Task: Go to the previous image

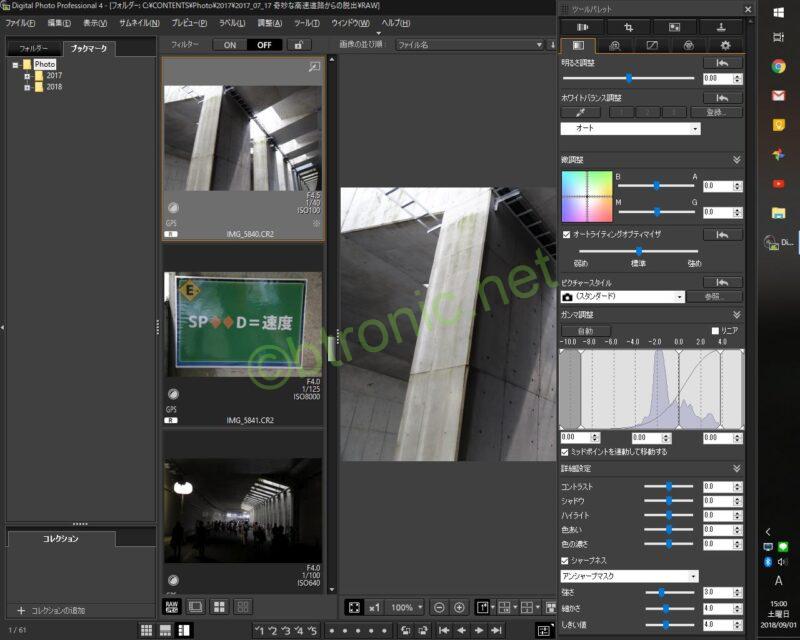Action: [462, 630]
